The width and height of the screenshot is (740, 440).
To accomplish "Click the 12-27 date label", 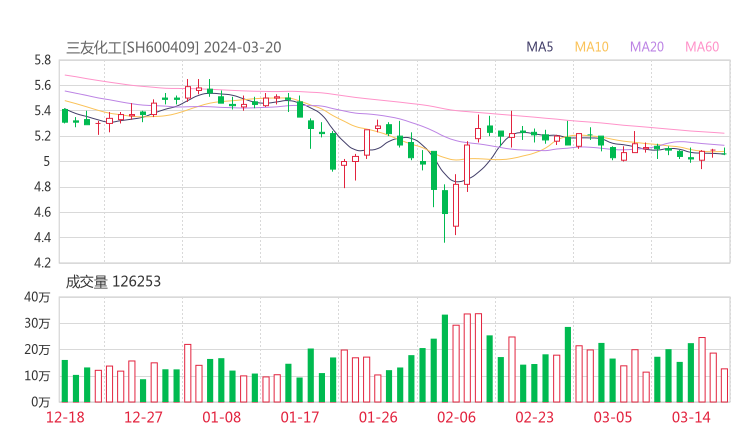I will click(143, 417).
